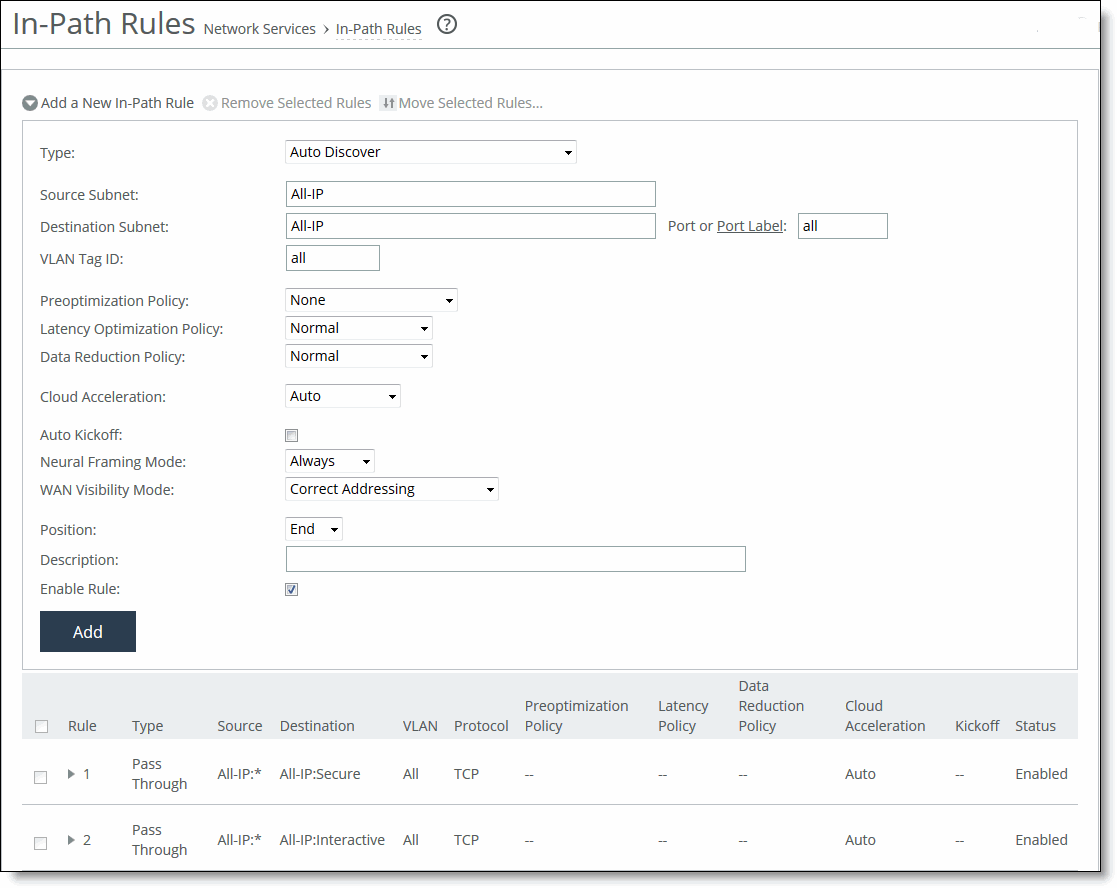Enable the Auto Kickoff checkbox
The image size is (1117, 888).
[291, 435]
